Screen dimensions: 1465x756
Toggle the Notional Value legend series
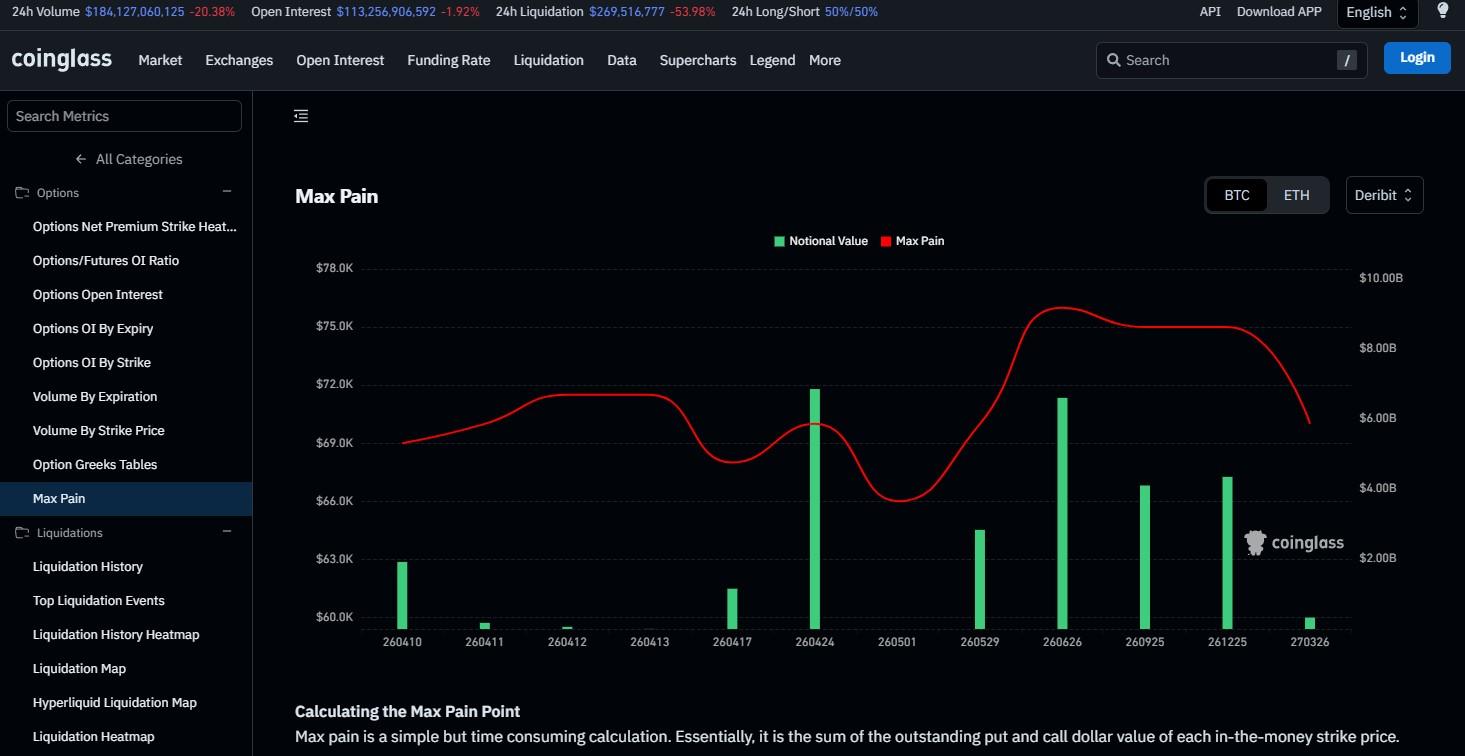(820, 241)
